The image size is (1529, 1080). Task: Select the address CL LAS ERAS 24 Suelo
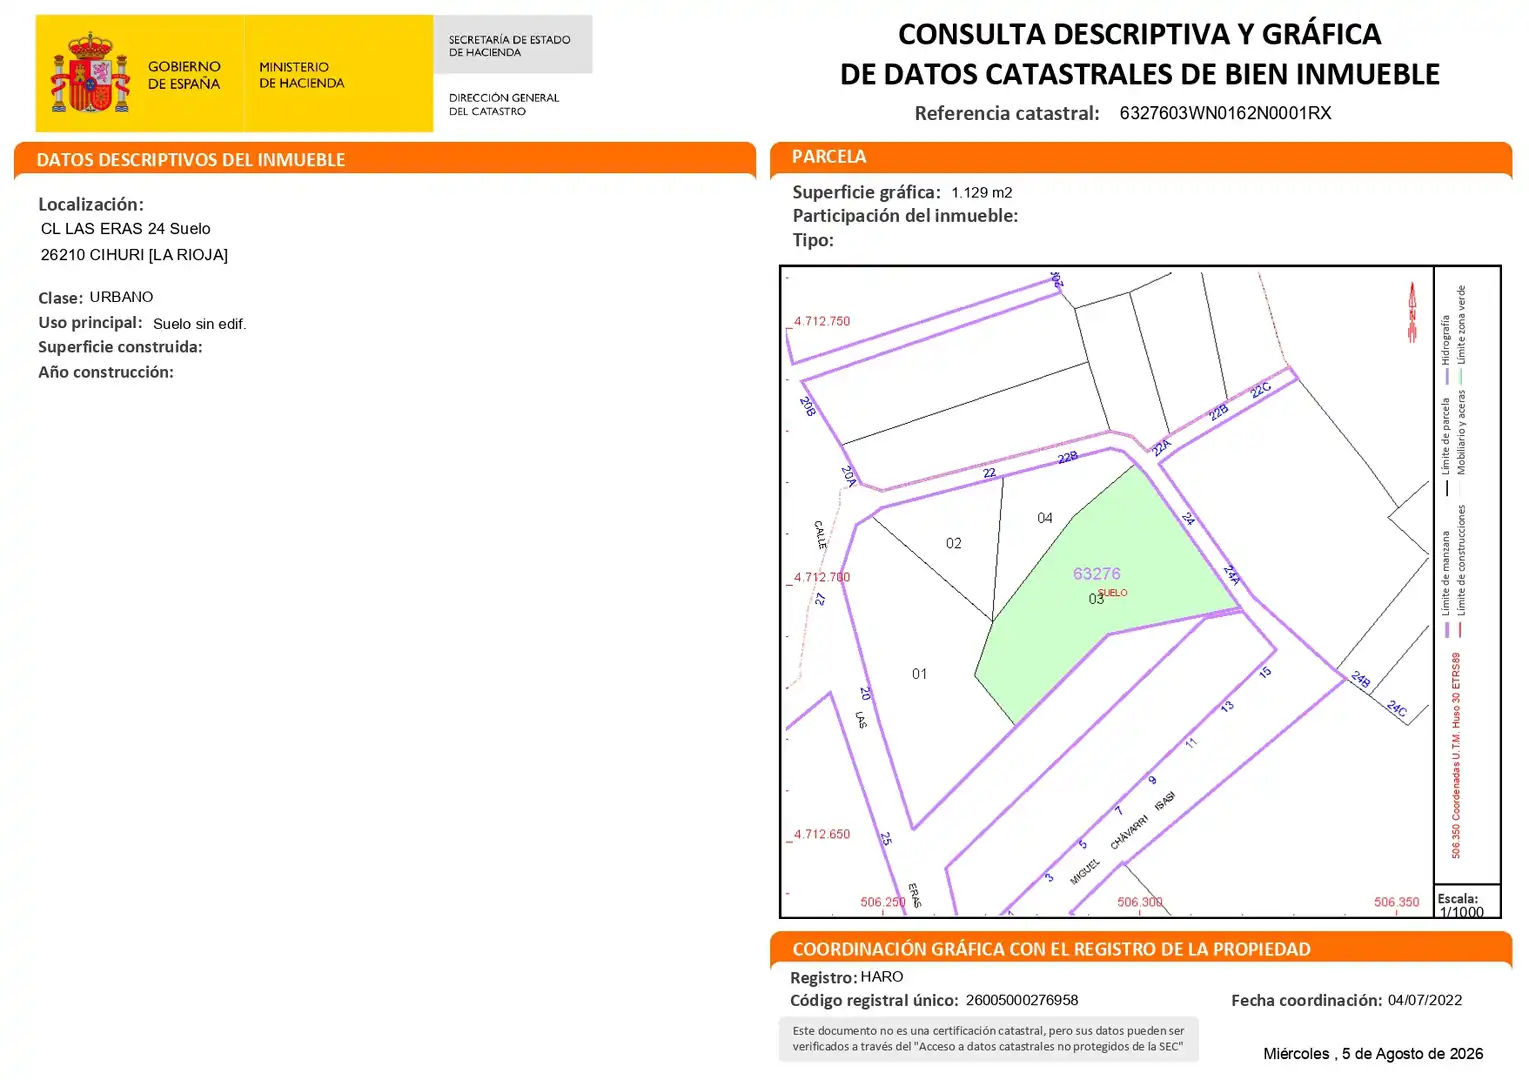(126, 229)
